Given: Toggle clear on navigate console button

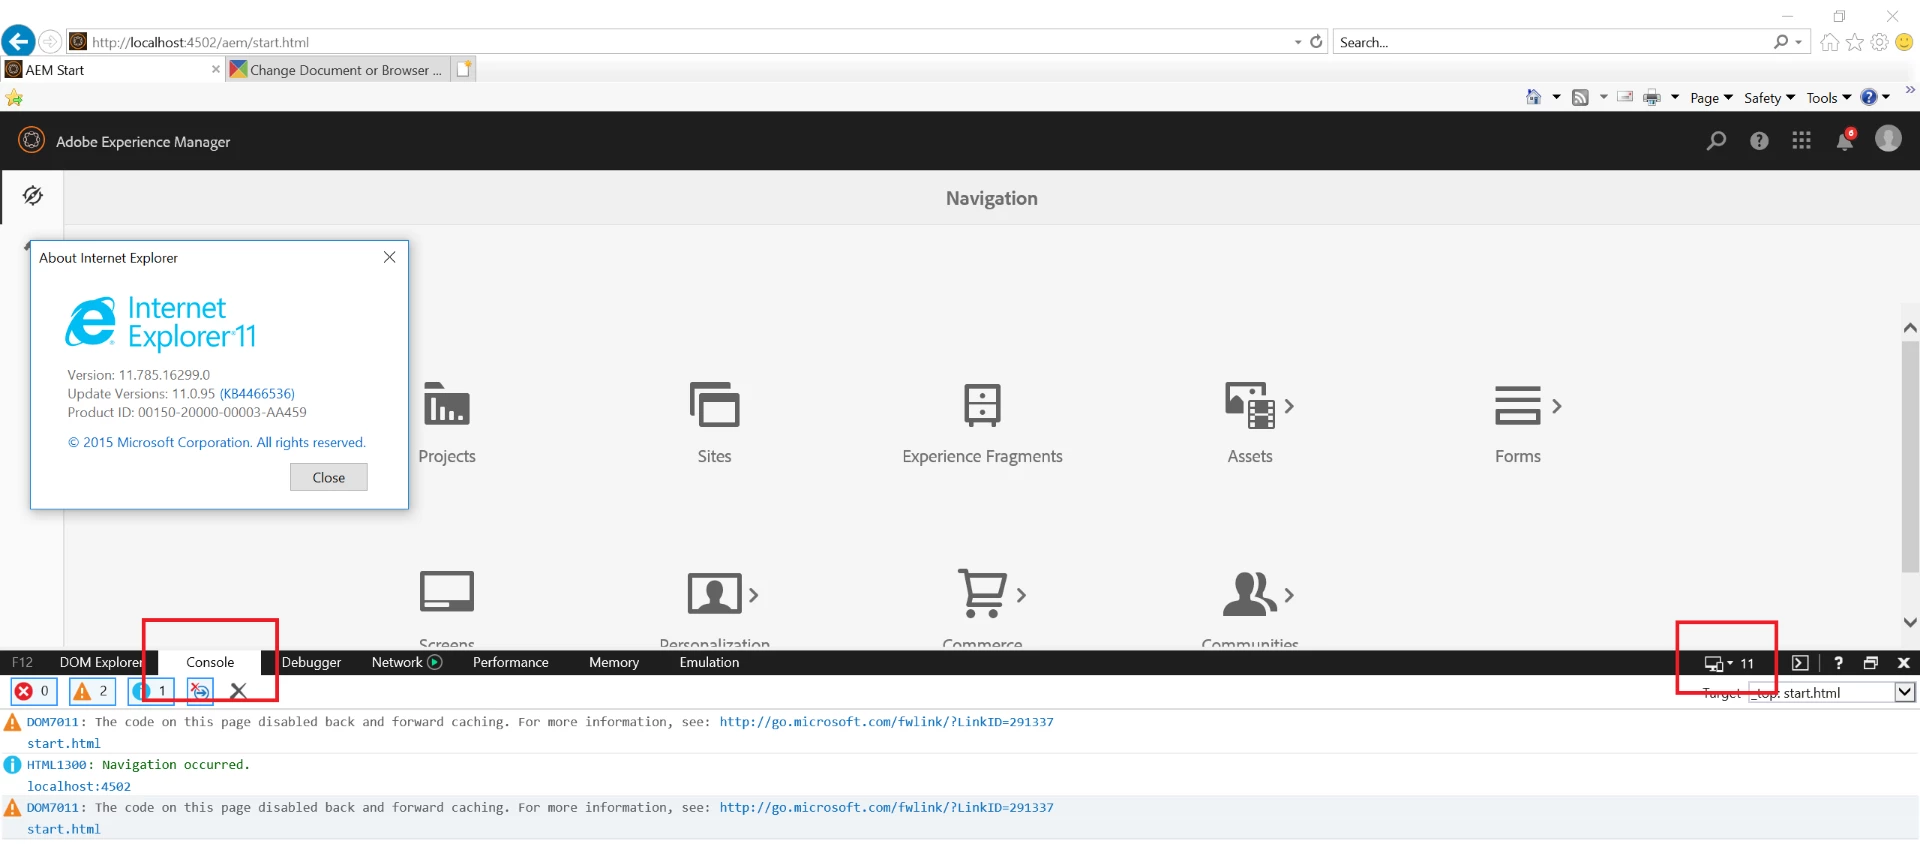Looking at the screenshot, I should (x=200, y=691).
